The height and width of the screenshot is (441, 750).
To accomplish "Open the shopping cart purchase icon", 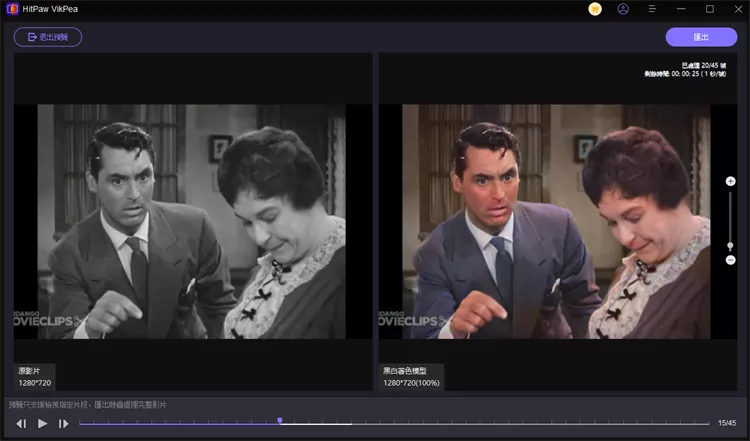I will coord(595,9).
